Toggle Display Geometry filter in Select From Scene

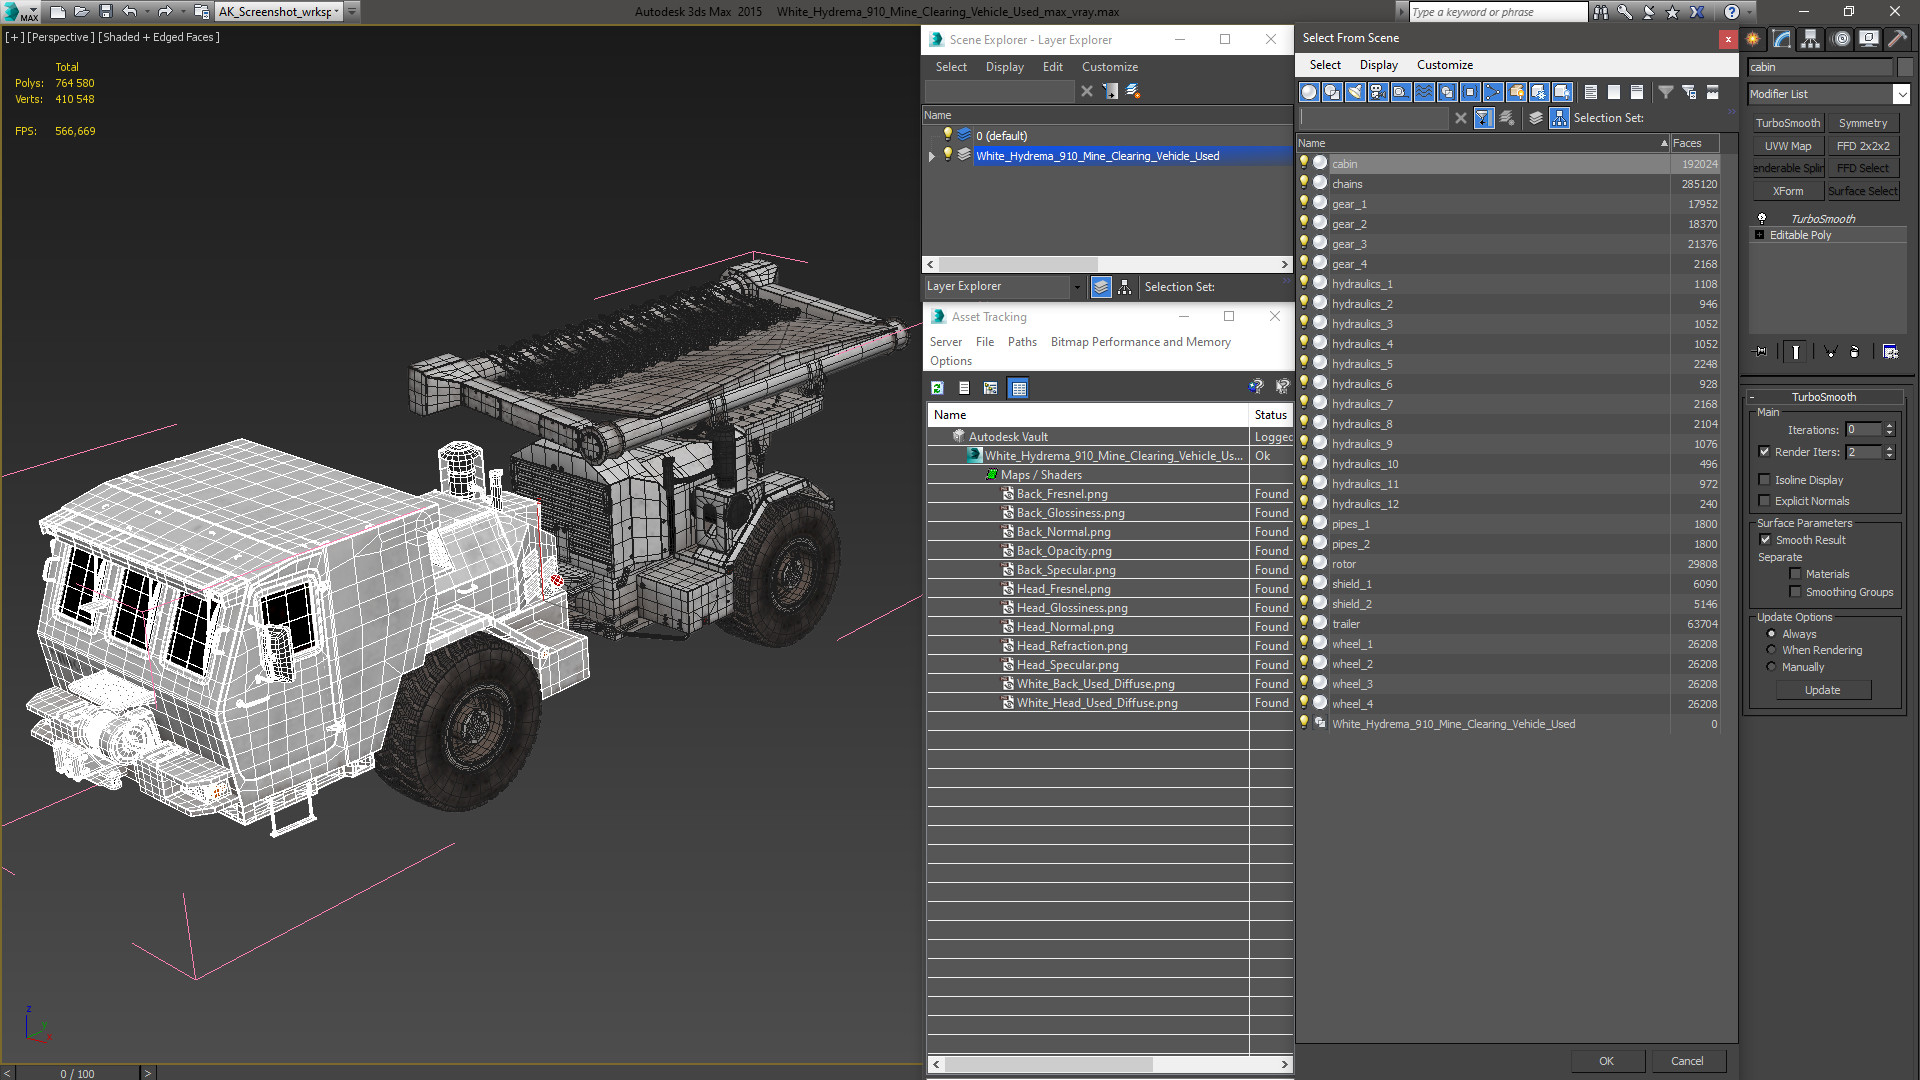click(x=1309, y=92)
